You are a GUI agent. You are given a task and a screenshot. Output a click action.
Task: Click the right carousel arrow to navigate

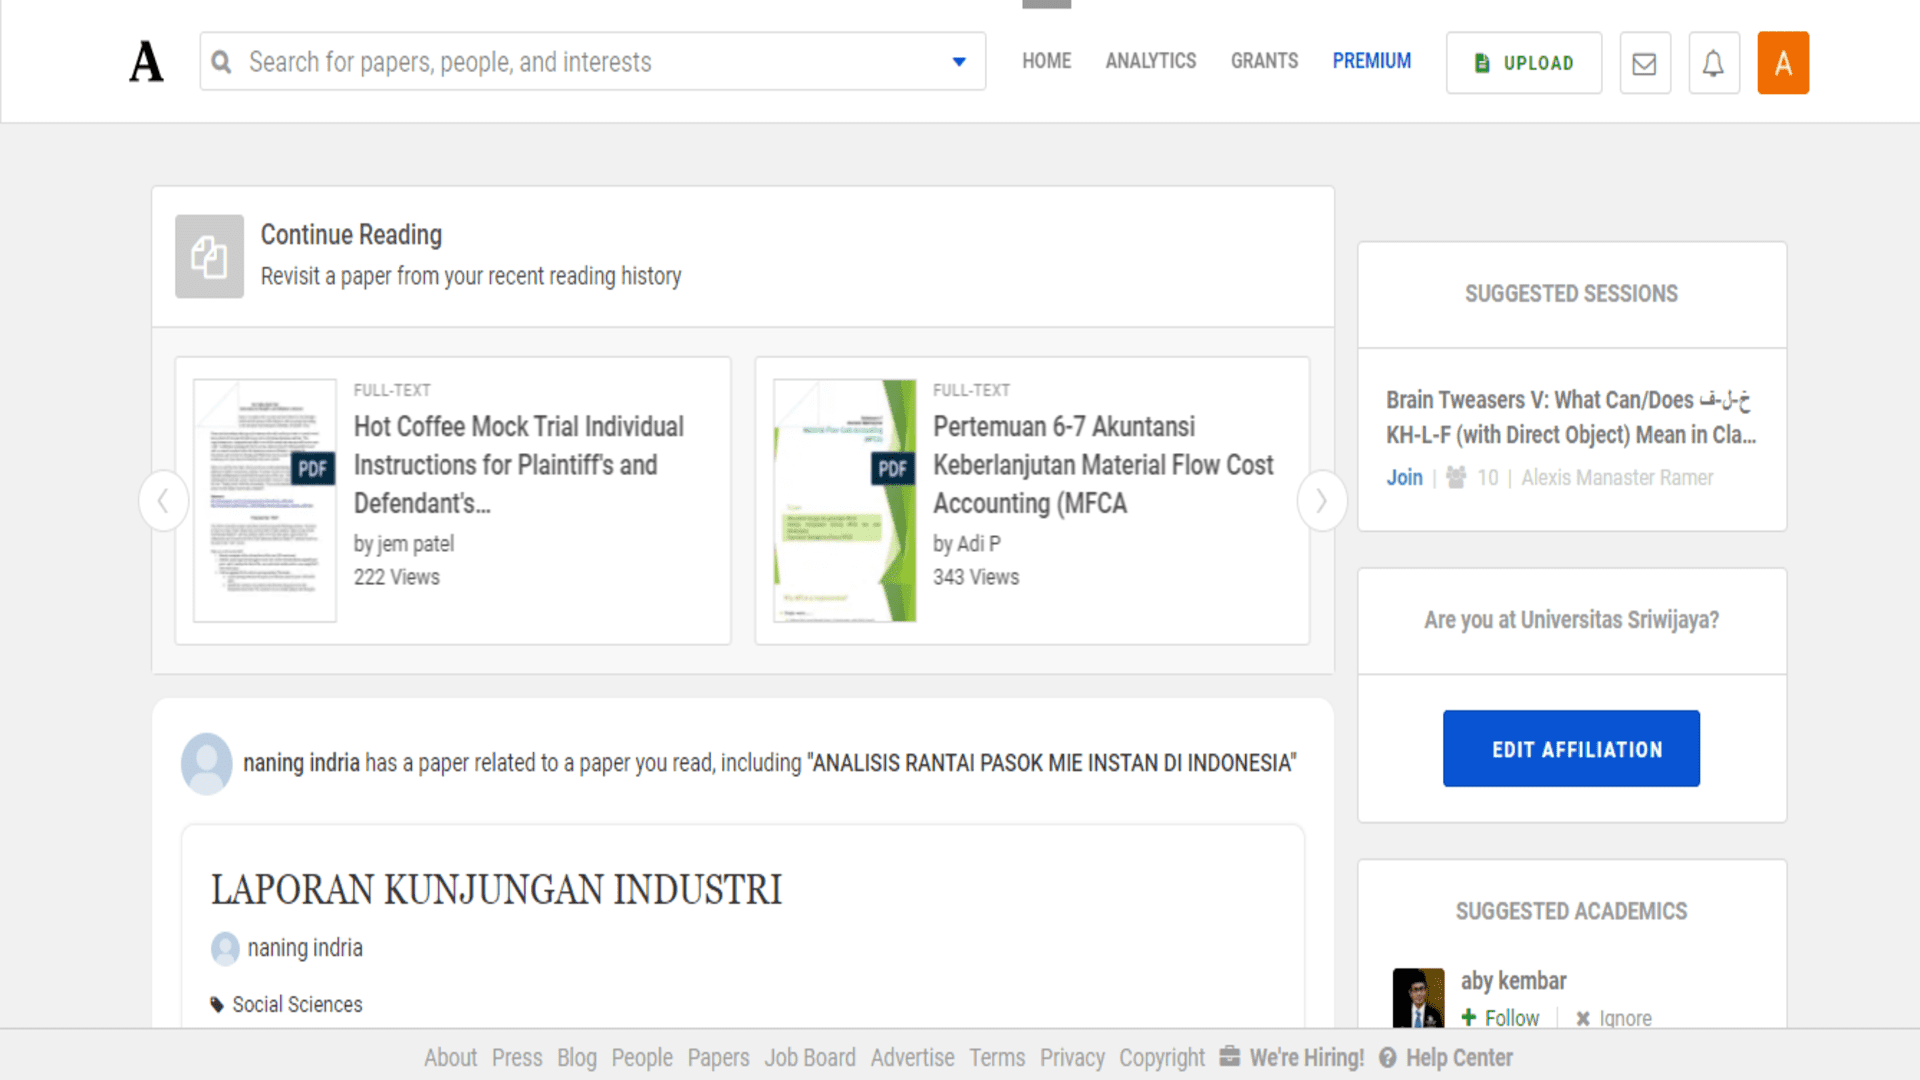coord(1321,500)
